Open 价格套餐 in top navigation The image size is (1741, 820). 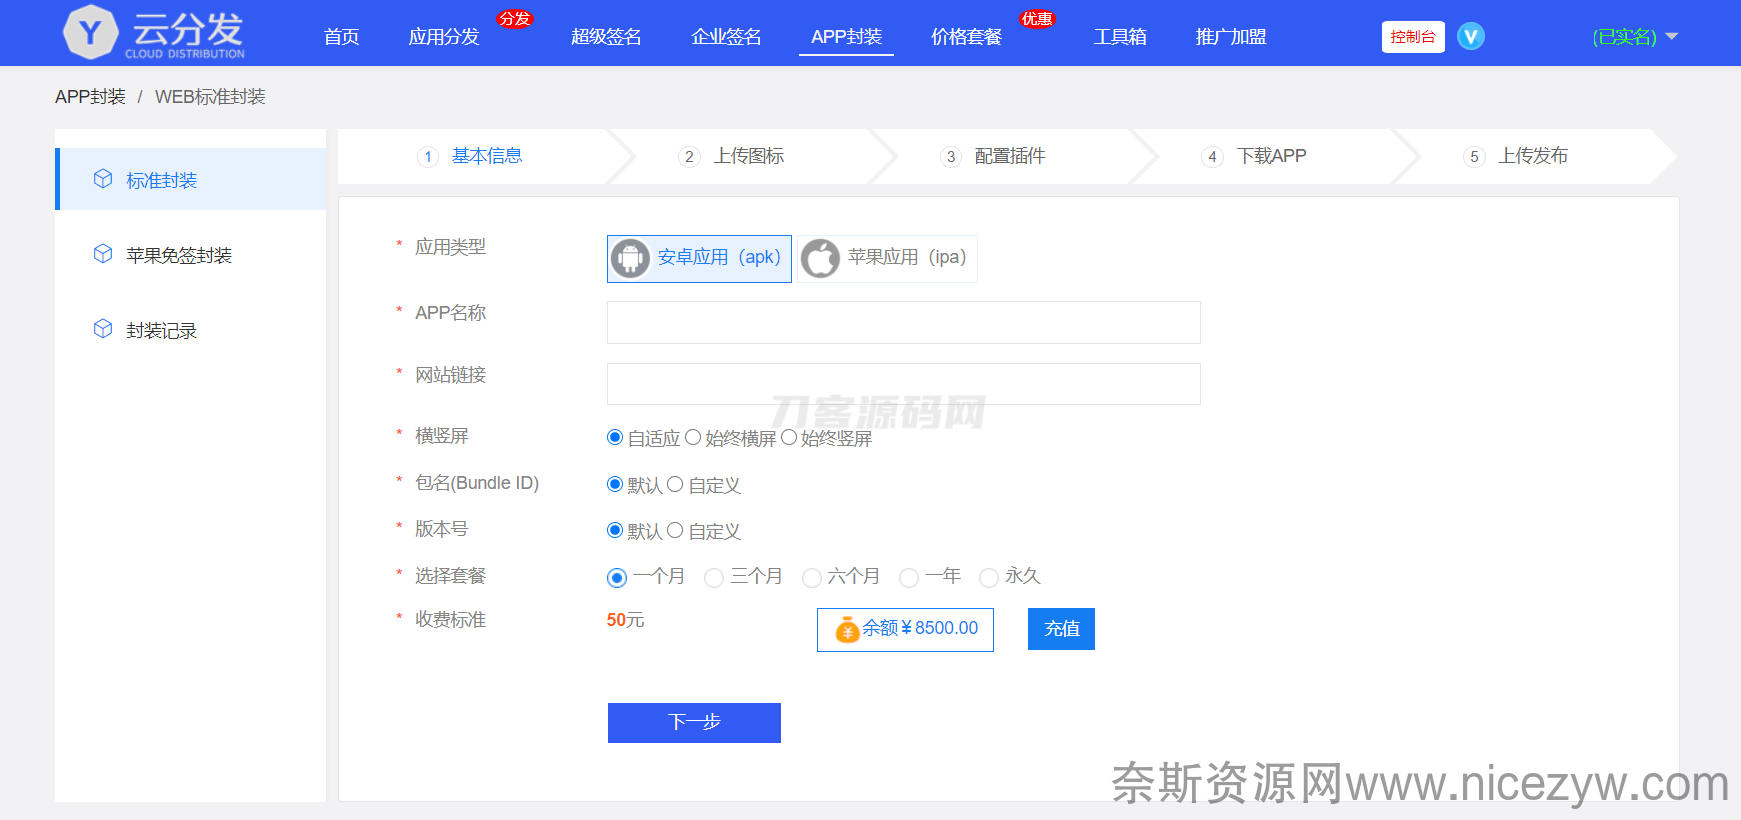(966, 37)
